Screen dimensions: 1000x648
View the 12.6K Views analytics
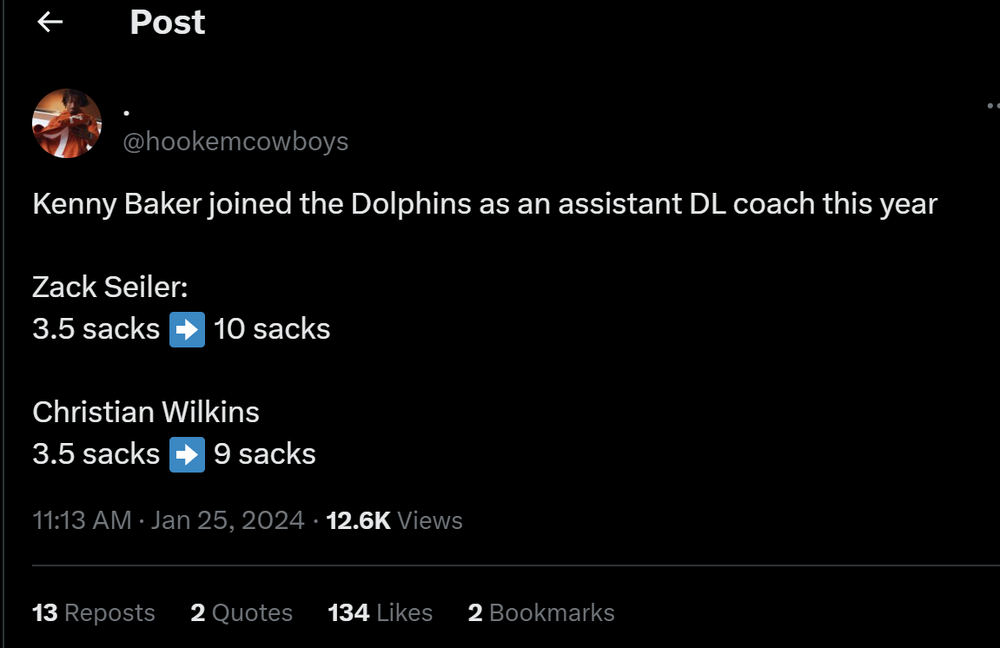tap(394, 520)
